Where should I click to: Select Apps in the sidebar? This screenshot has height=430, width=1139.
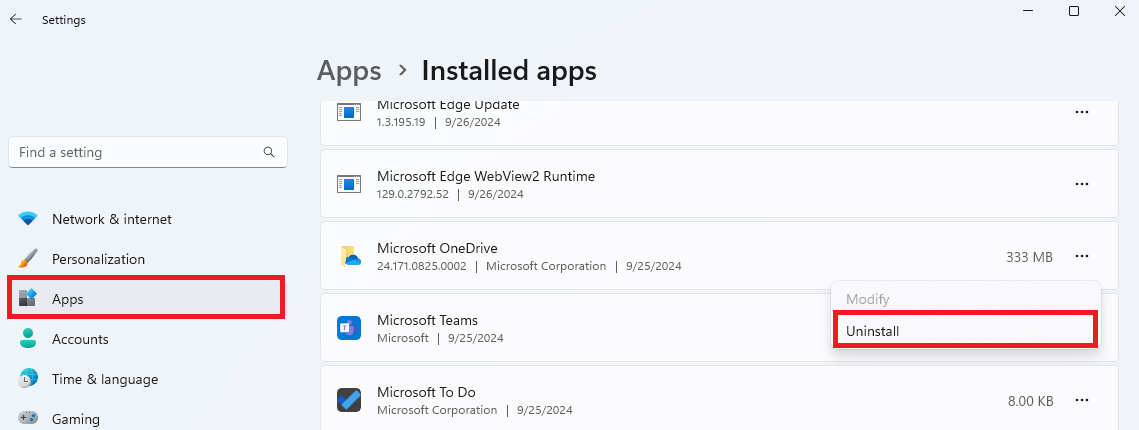click(146, 297)
